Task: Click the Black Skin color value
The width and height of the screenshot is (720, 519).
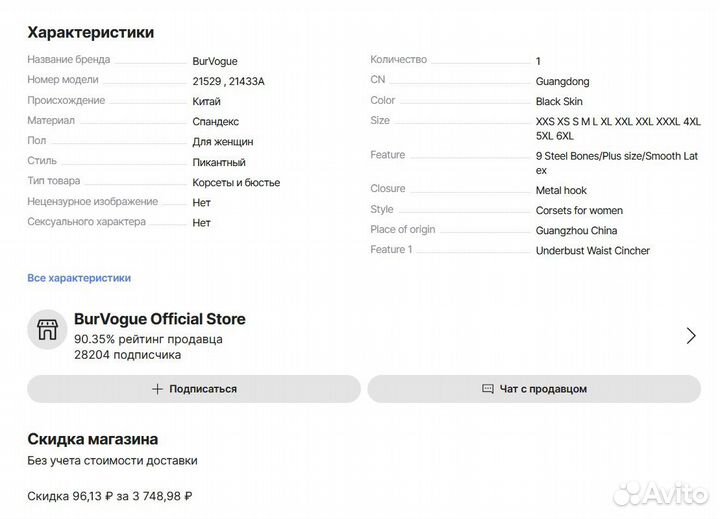Action: pos(559,102)
